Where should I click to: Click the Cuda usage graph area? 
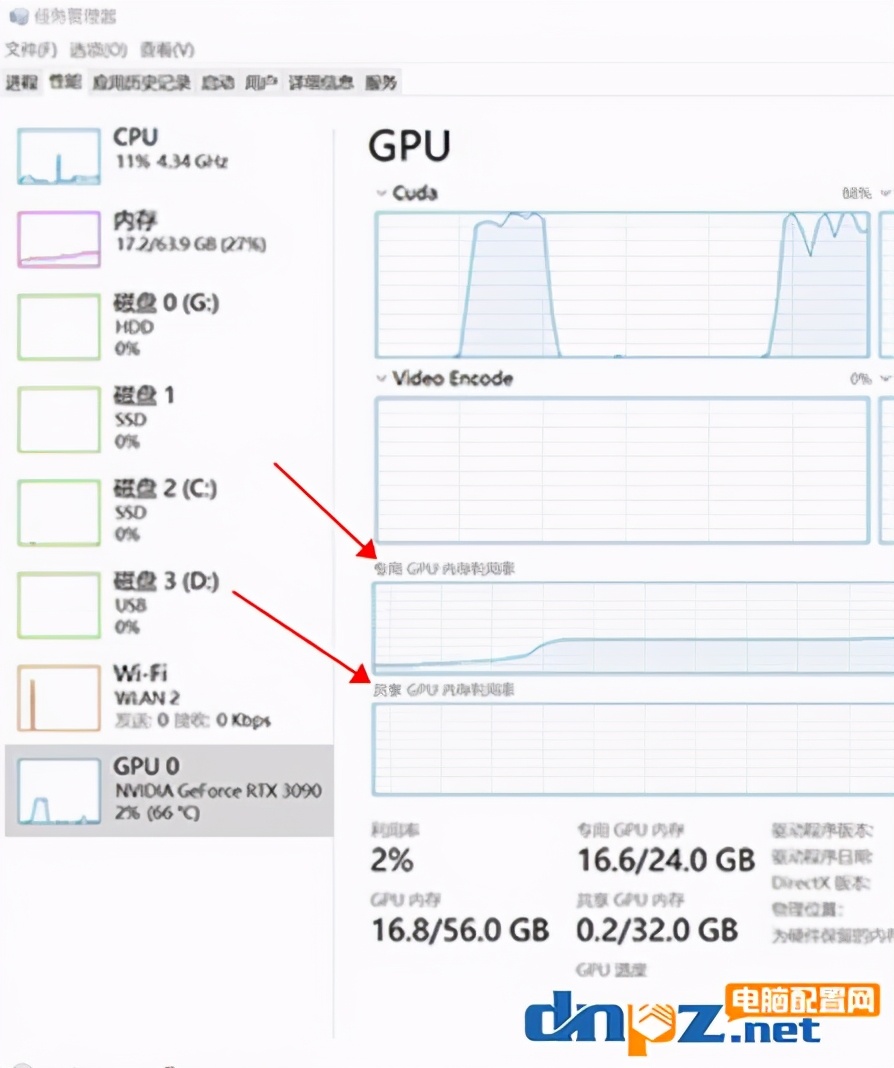coord(622,284)
